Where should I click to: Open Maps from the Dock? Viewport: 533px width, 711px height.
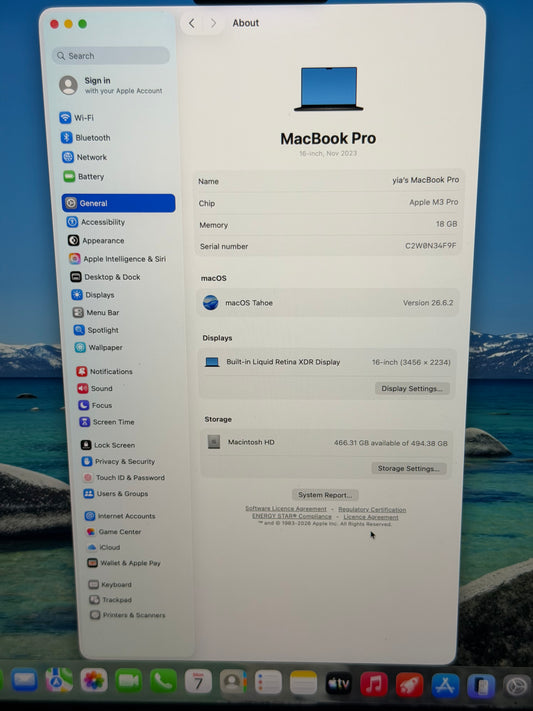(59, 680)
